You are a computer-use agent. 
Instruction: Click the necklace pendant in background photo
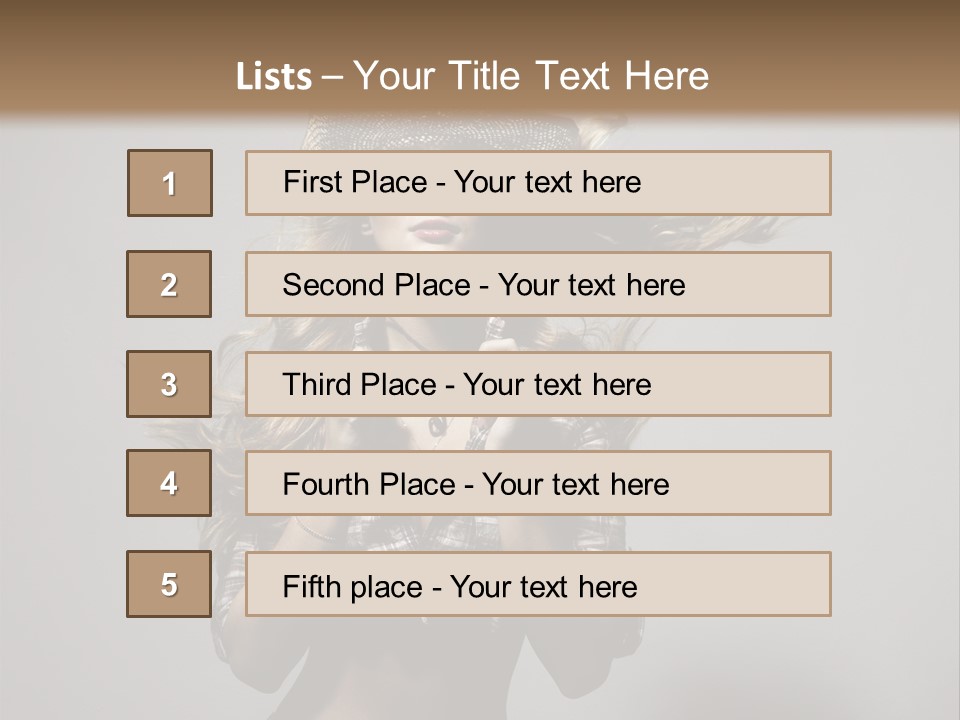coord(437,426)
